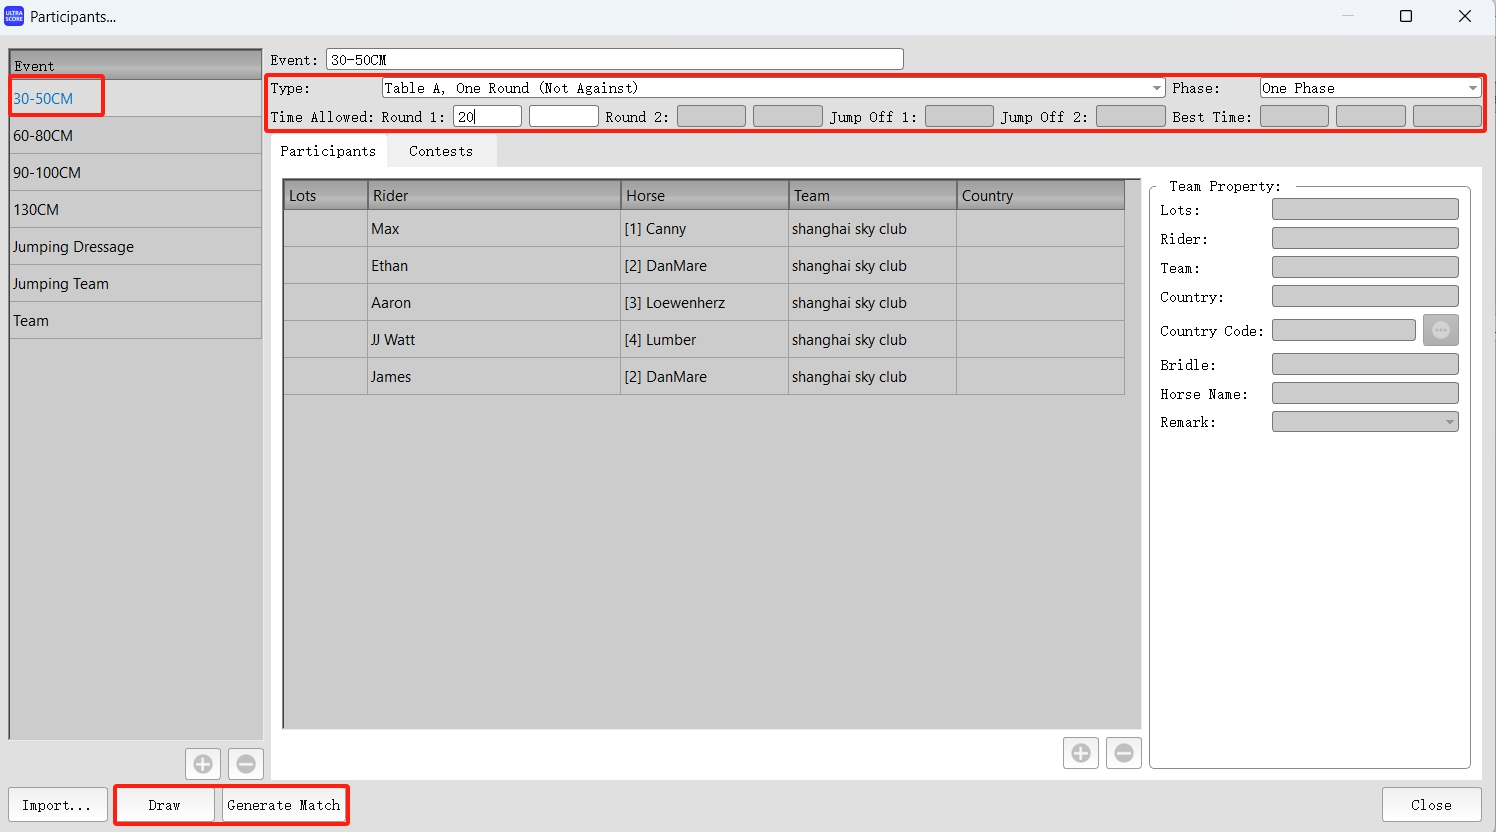
Task: Switch to the Contests tab
Action: [x=440, y=151]
